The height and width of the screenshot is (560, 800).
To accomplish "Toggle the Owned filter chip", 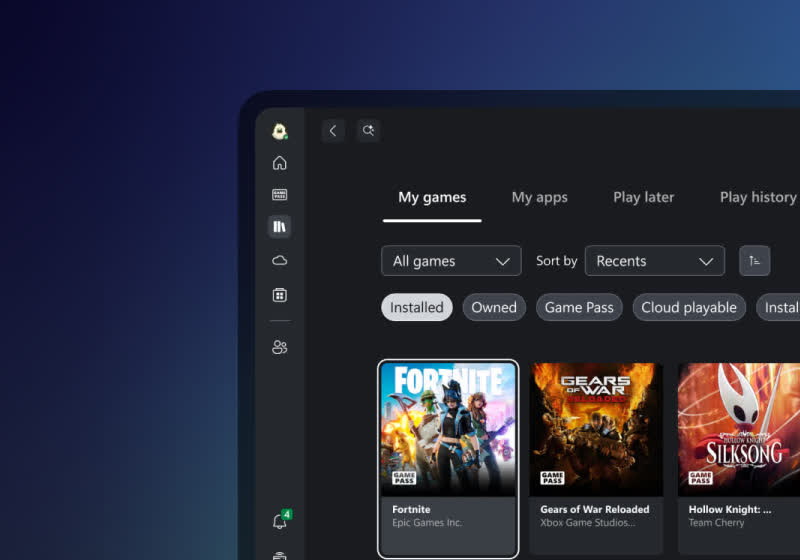I will click(x=494, y=307).
